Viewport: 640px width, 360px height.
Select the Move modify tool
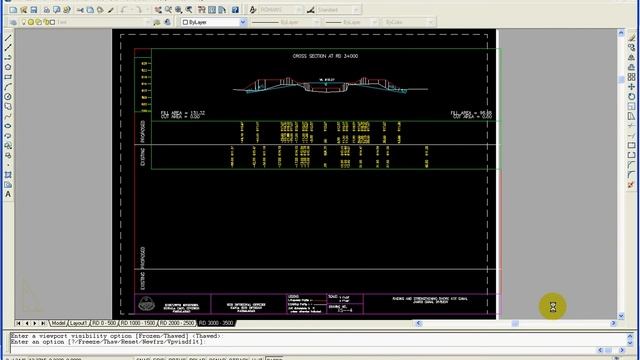click(632, 87)
